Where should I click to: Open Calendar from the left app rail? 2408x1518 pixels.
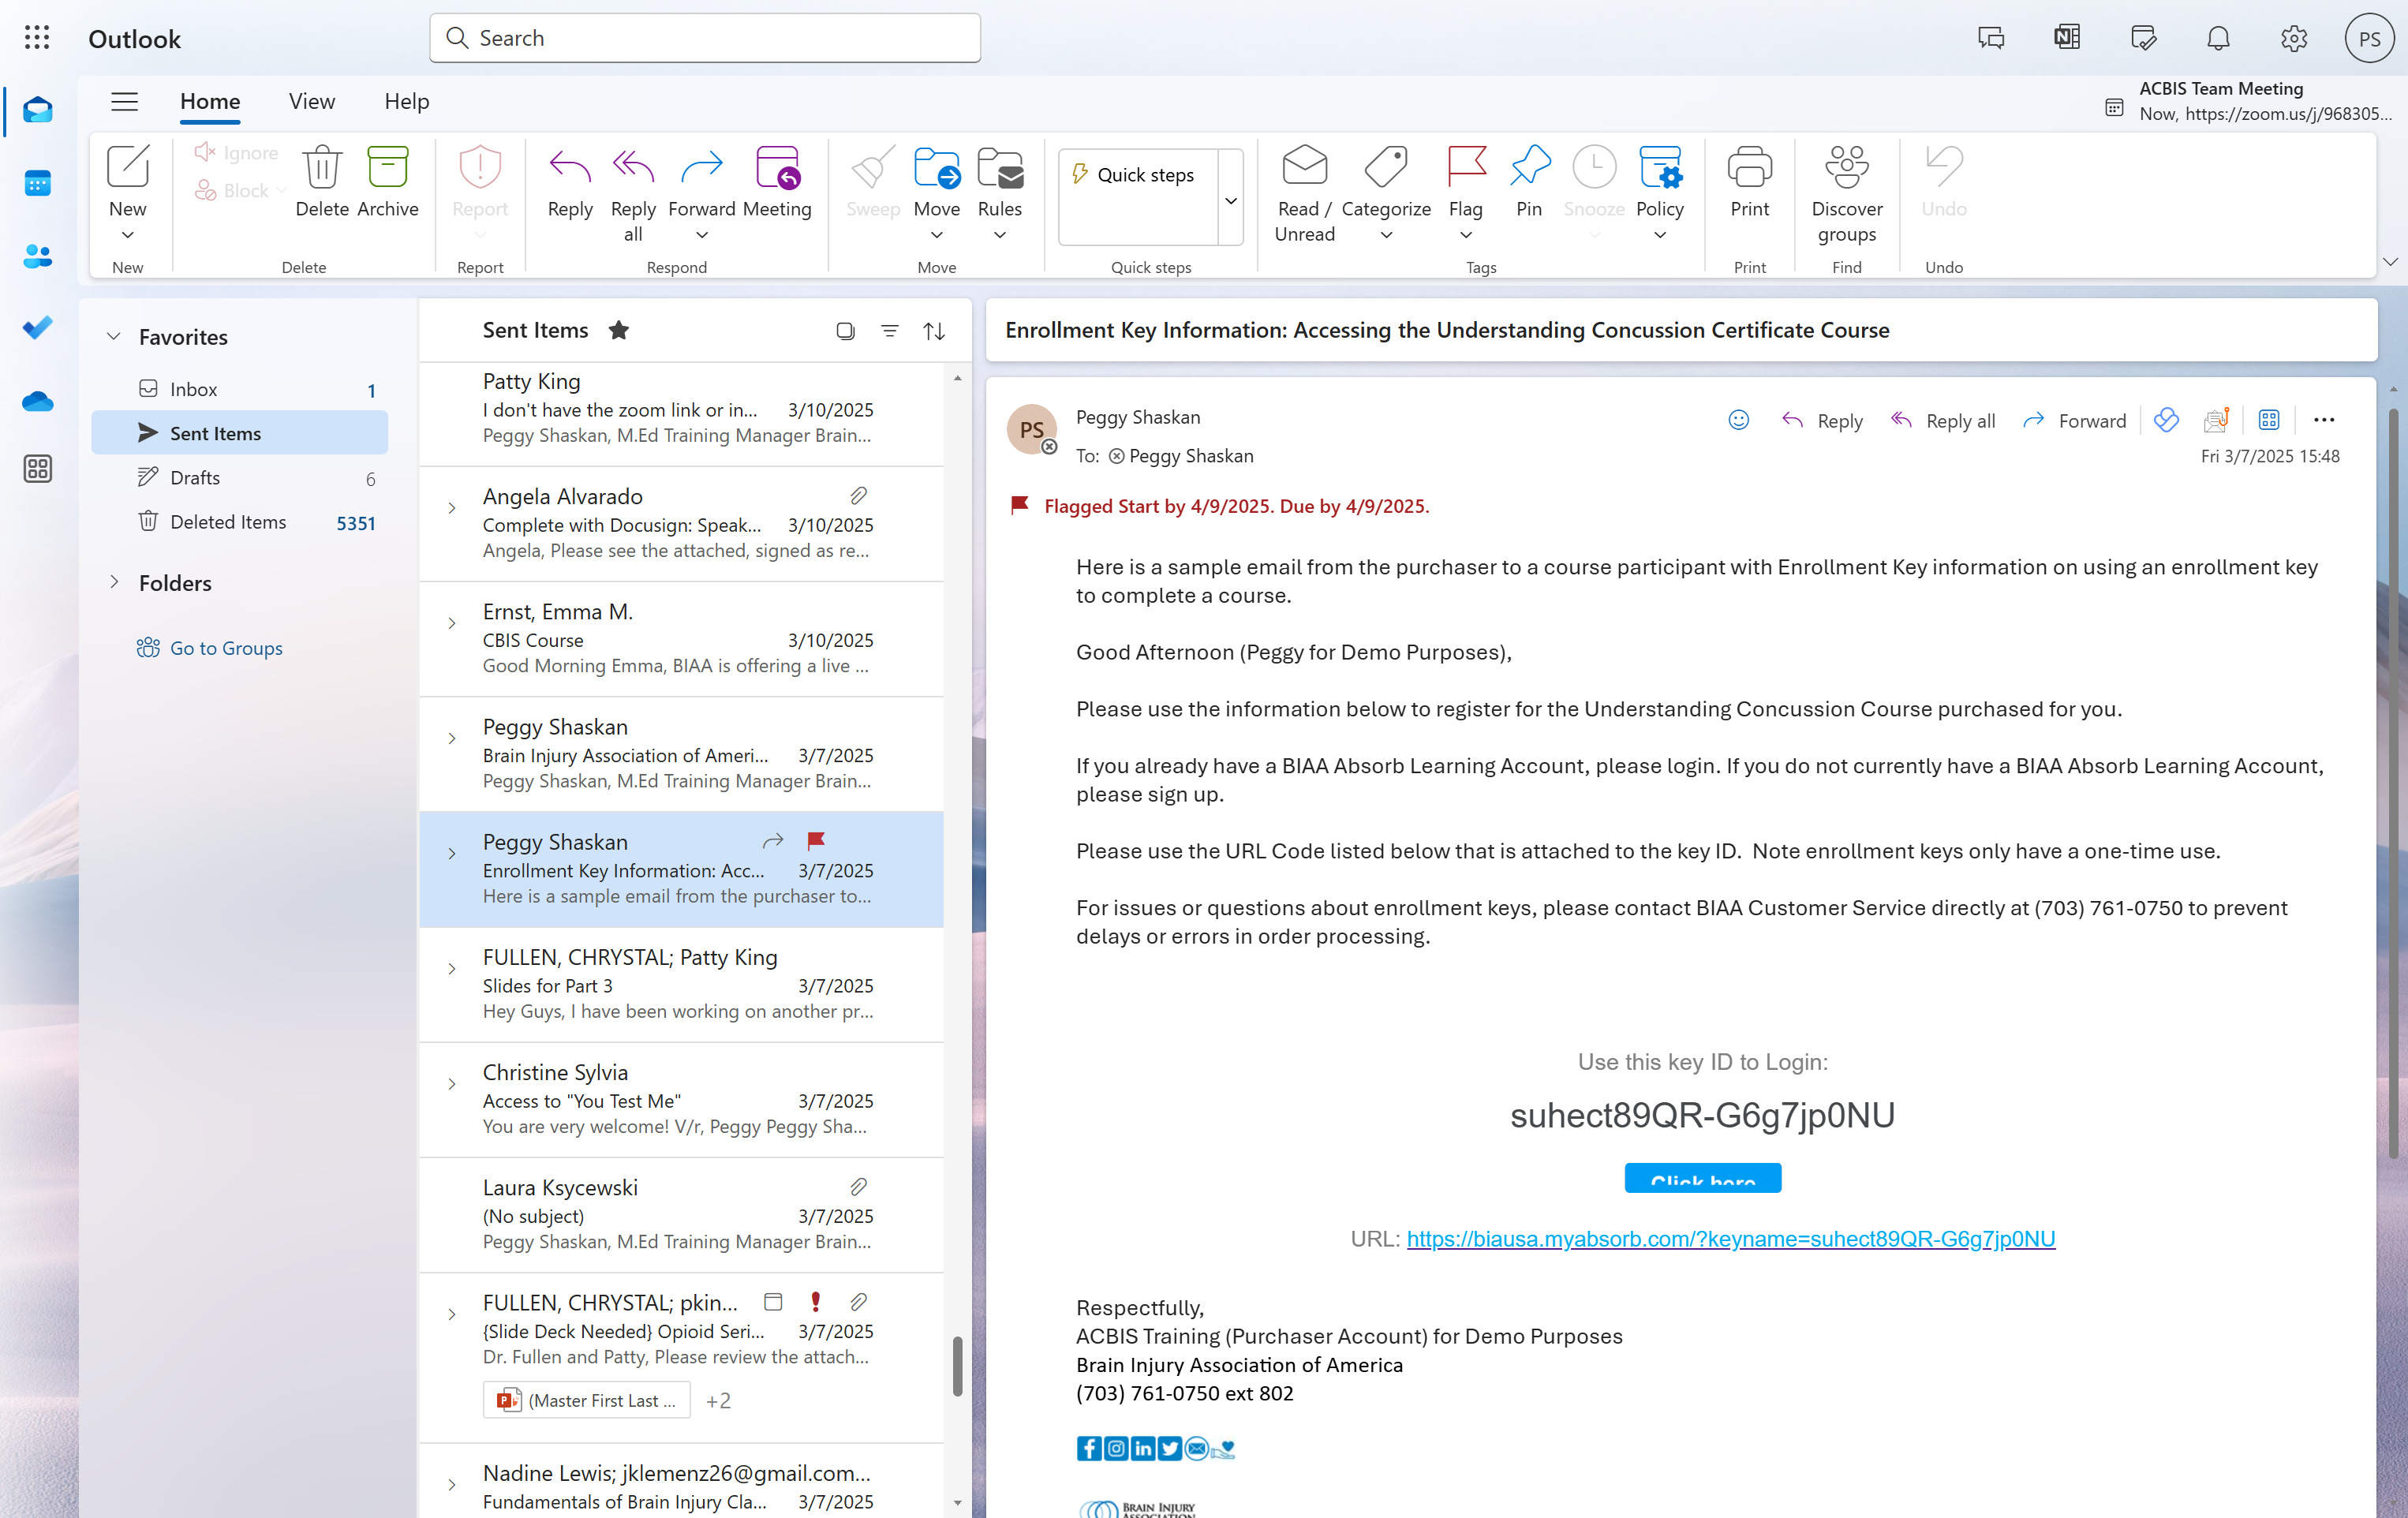[37, 184]
